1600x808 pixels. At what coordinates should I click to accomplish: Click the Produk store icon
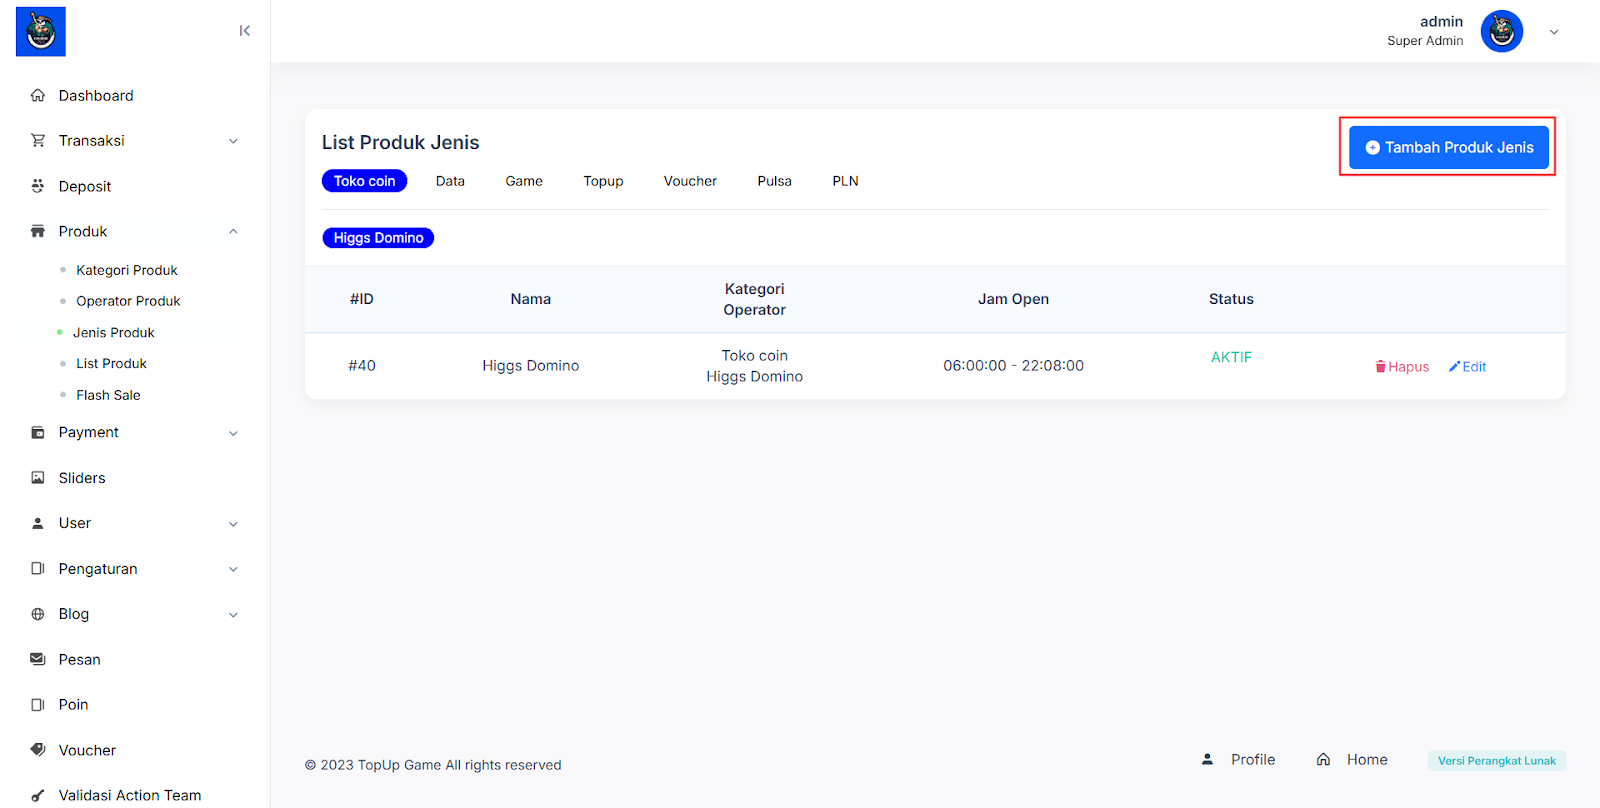coord(38,231)
